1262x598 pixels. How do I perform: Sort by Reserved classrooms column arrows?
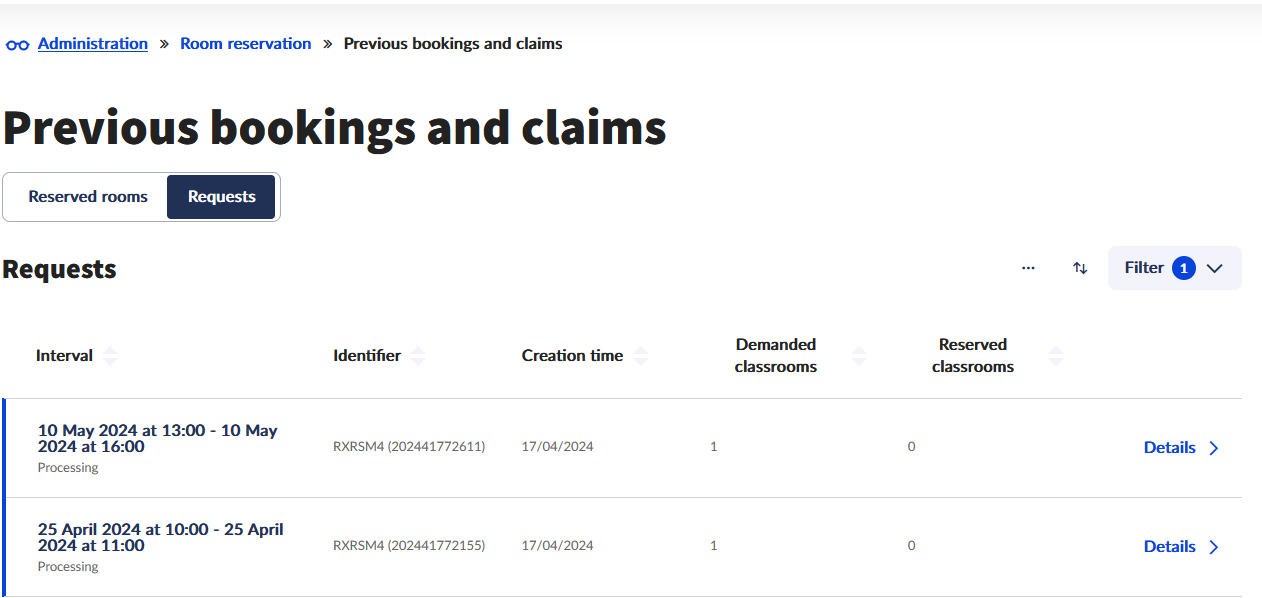tap(1055, 356)
